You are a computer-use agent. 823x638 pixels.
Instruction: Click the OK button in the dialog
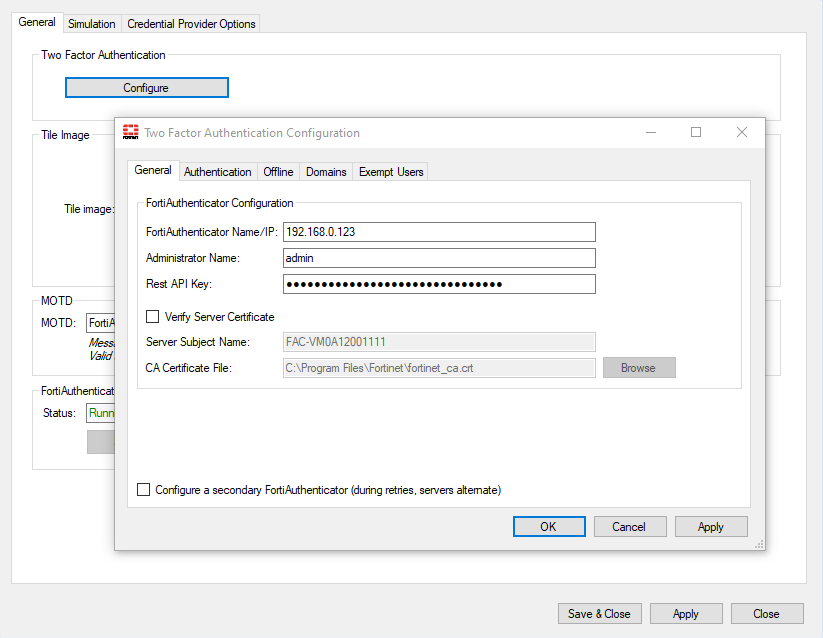[549, 526]
